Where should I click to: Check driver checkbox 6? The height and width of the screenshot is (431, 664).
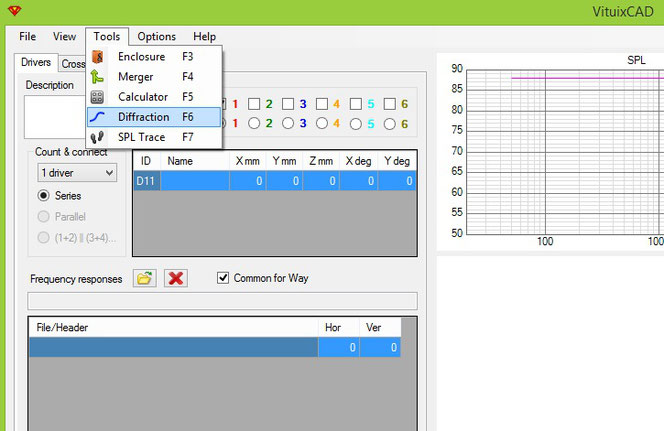pyautogui.click(x=390, y=104)
